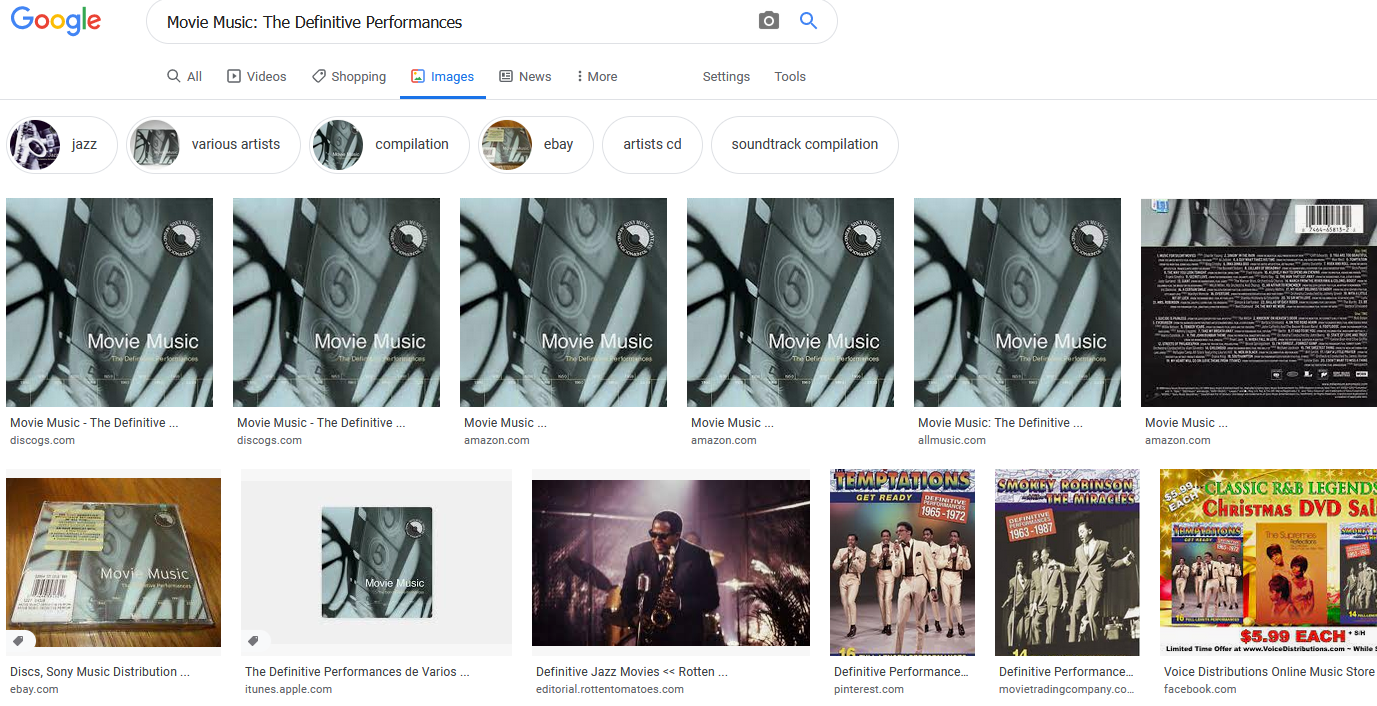
Task: Switch to the Shopping tab
Action: click(x=349, y=76)
